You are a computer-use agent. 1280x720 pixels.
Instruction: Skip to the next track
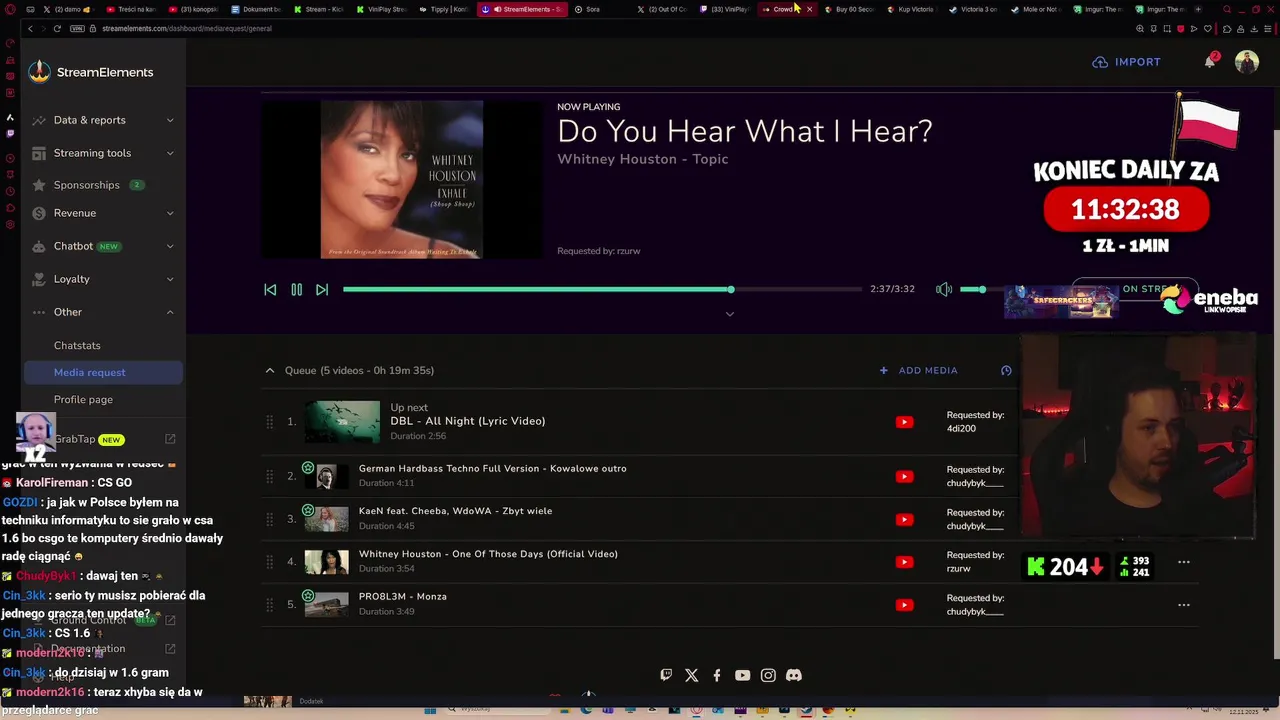[x=322, y=289]
